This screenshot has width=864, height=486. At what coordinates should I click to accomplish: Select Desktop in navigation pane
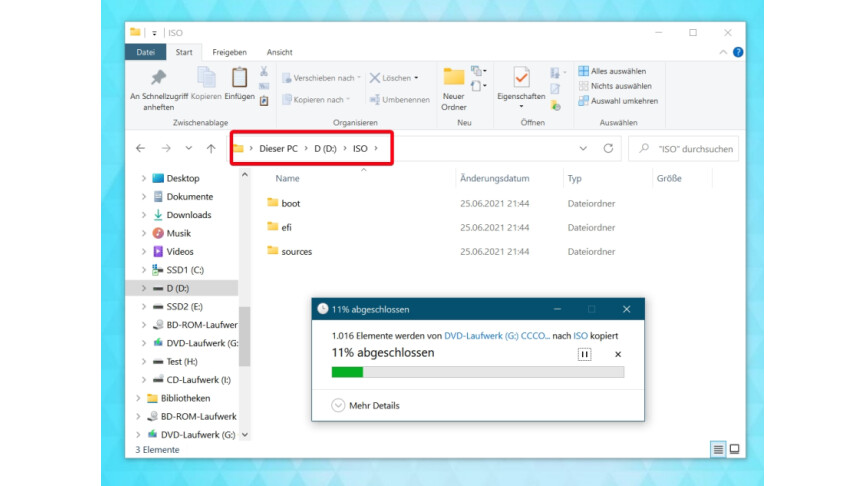tap(183, 179)
